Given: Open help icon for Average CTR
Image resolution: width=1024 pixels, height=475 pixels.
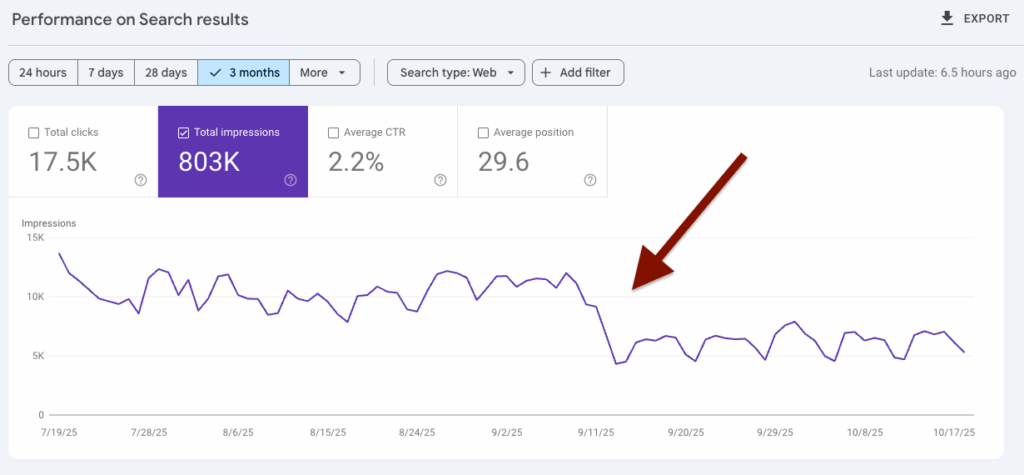Looking at the screenshot, I should click(x=440, y=180).
